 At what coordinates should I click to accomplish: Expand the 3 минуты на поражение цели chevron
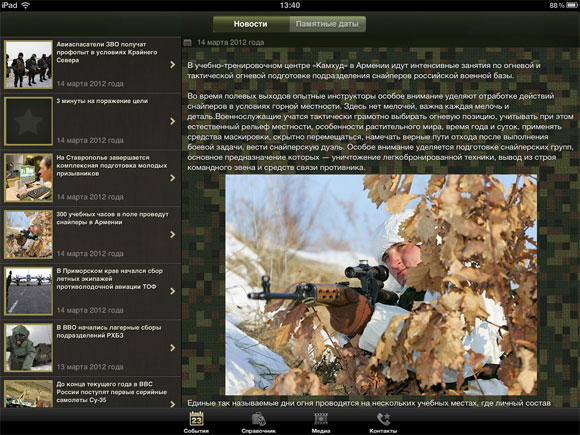172,121
